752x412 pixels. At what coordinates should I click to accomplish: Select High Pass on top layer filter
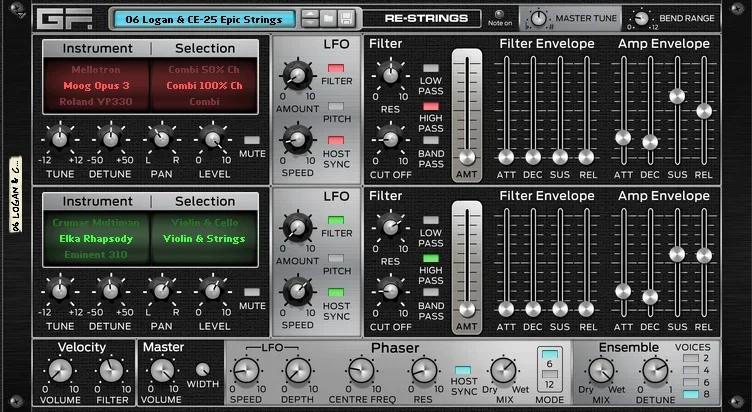[431, 106]
